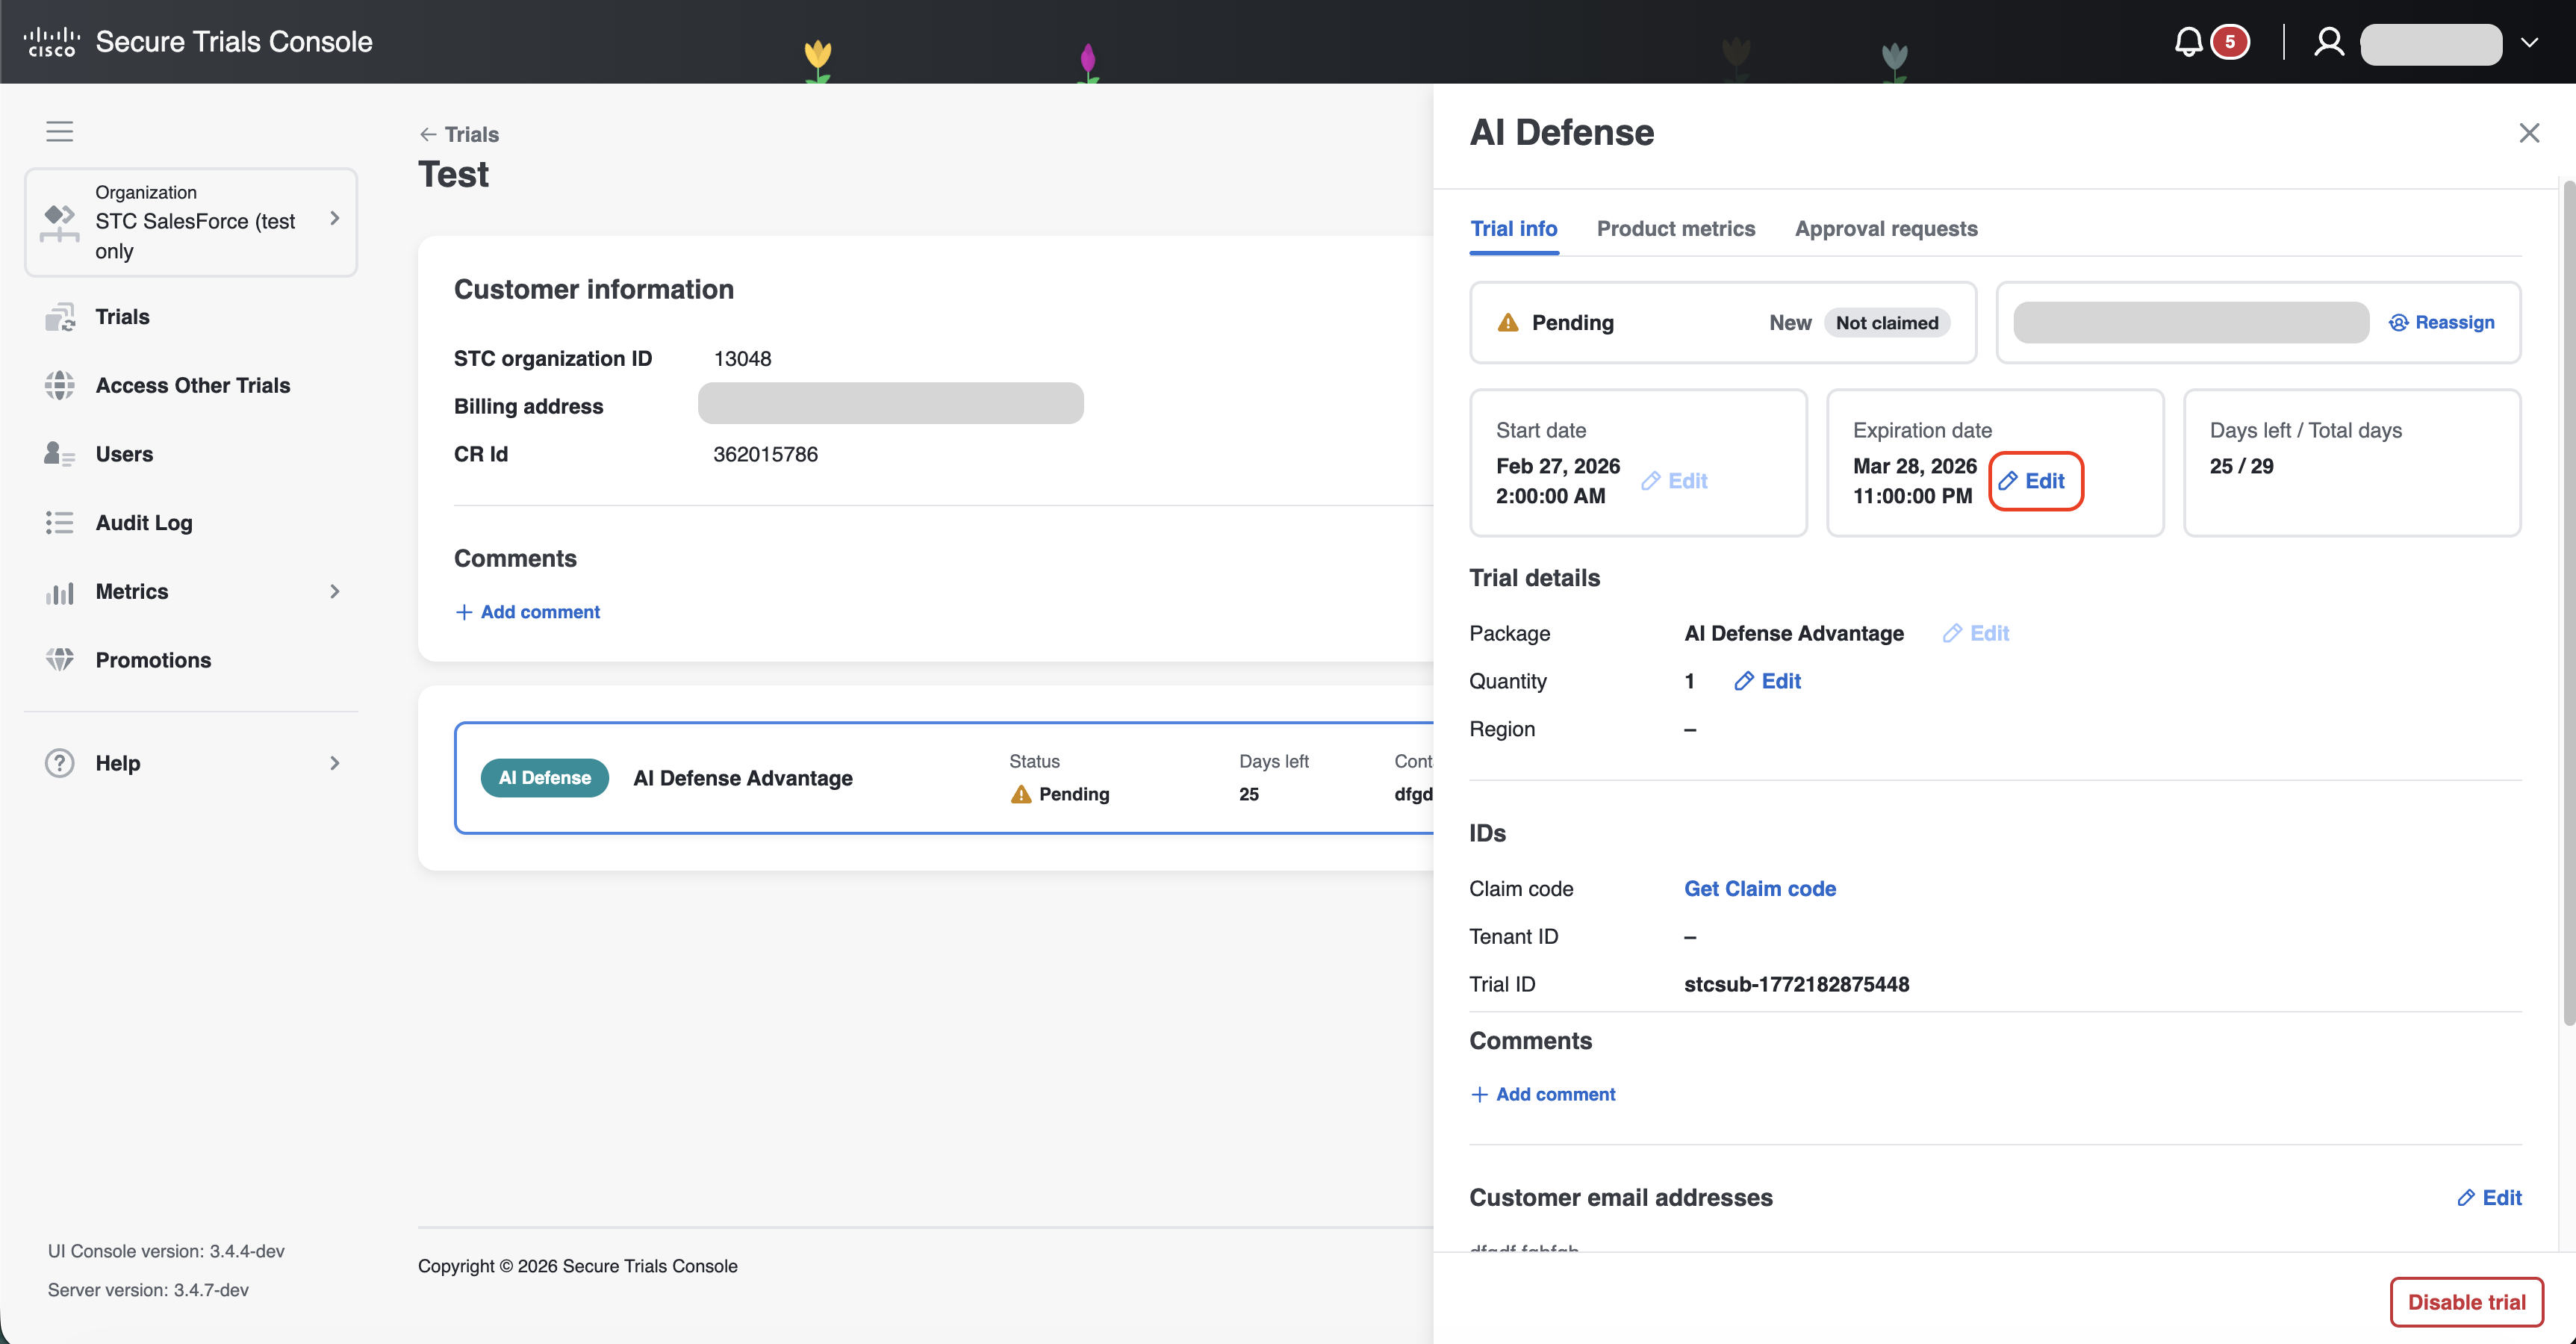Viewport: 2576px width, 1344px height.
Task: Click the Users sidebar icon
Action: (x=60, y=454)
